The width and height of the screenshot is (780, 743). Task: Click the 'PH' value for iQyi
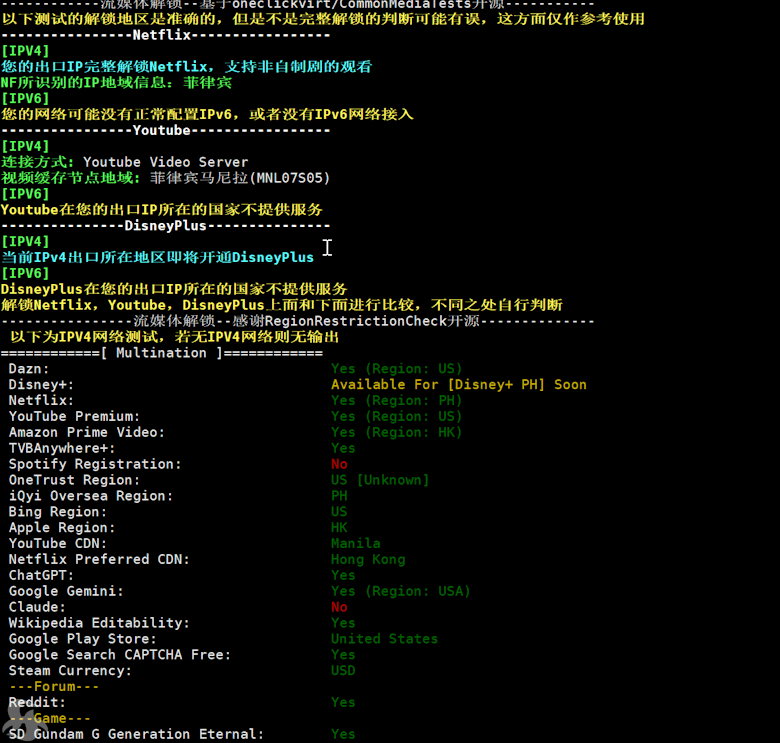tap(339, 496)
